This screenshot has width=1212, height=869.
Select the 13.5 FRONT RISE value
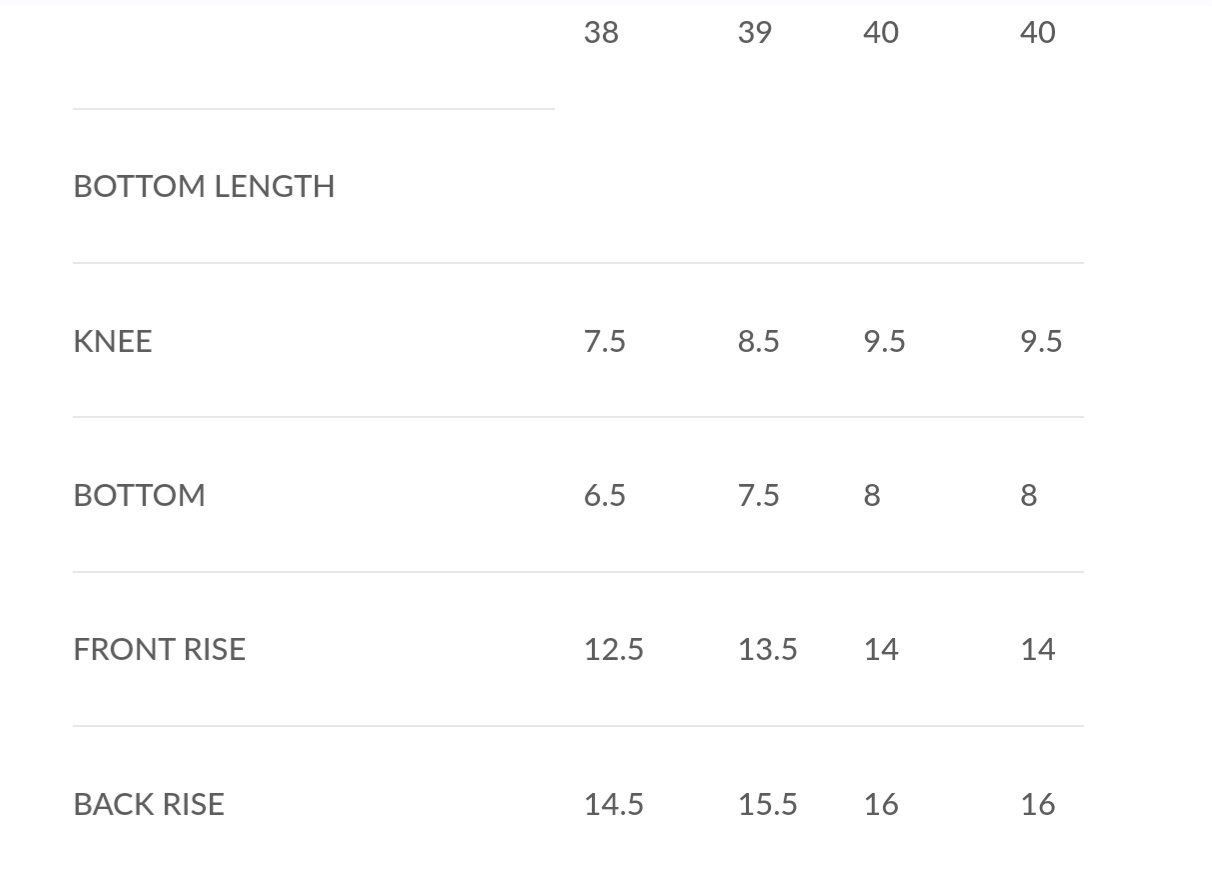tap(768, 649)
